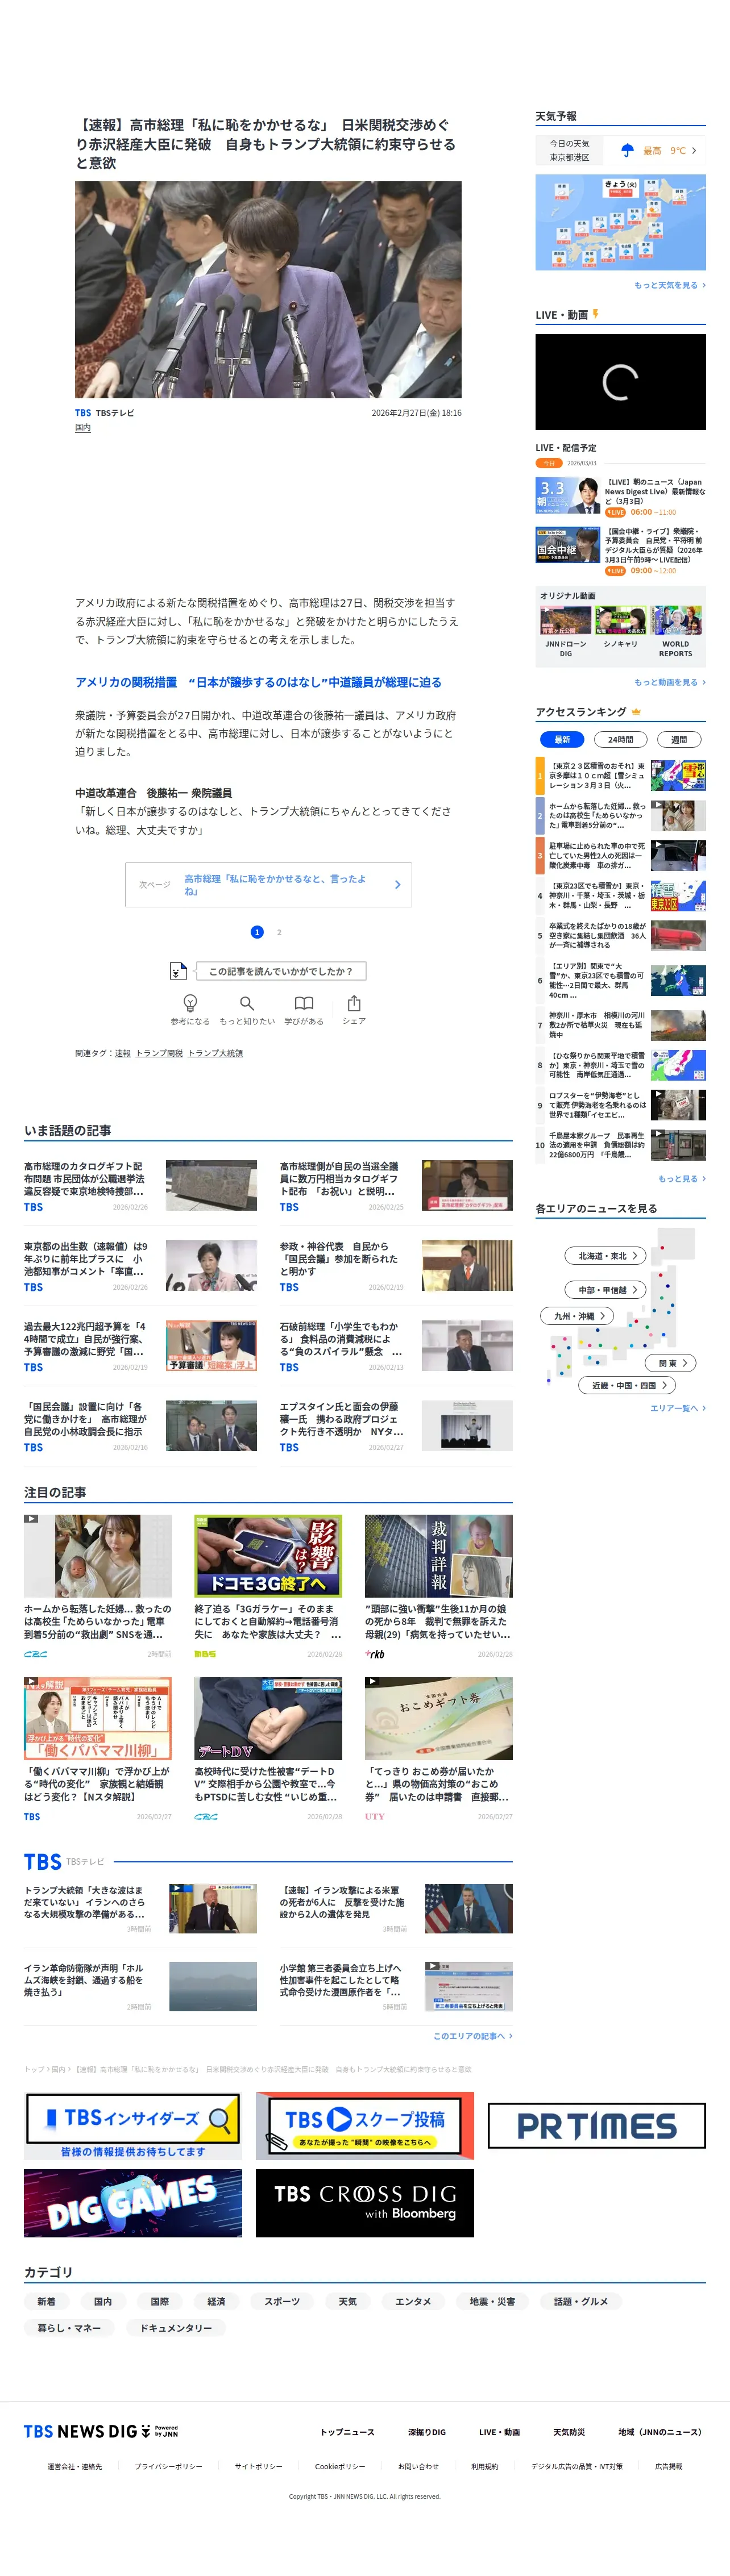
Task: Open 深掘りDIG in footer navigation
Action: pos(427,2432)
